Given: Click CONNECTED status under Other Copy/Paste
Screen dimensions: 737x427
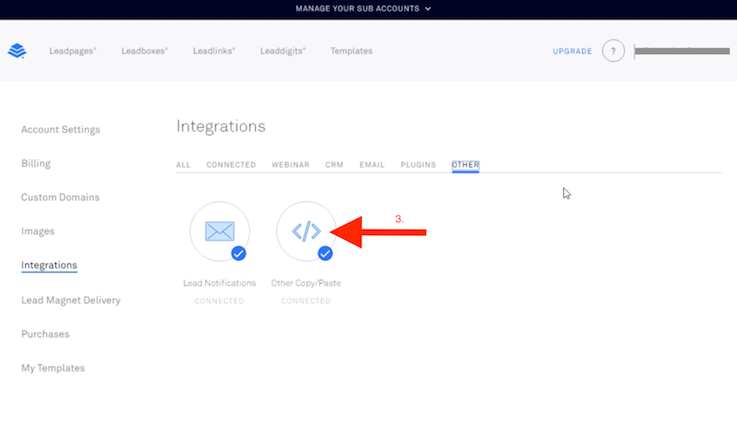Looking at the screenshot, I should point(306,301).
